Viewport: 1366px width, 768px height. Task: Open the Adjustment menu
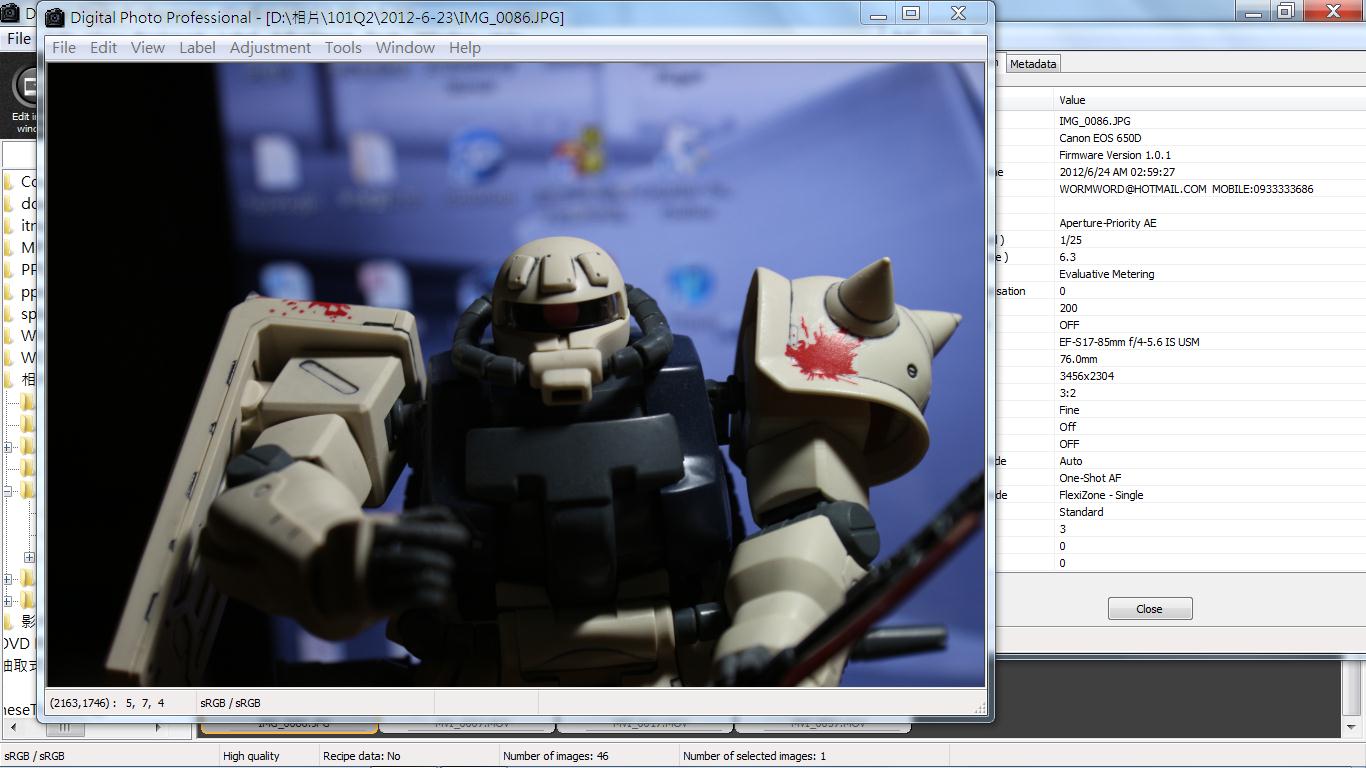tap(270, 47)
